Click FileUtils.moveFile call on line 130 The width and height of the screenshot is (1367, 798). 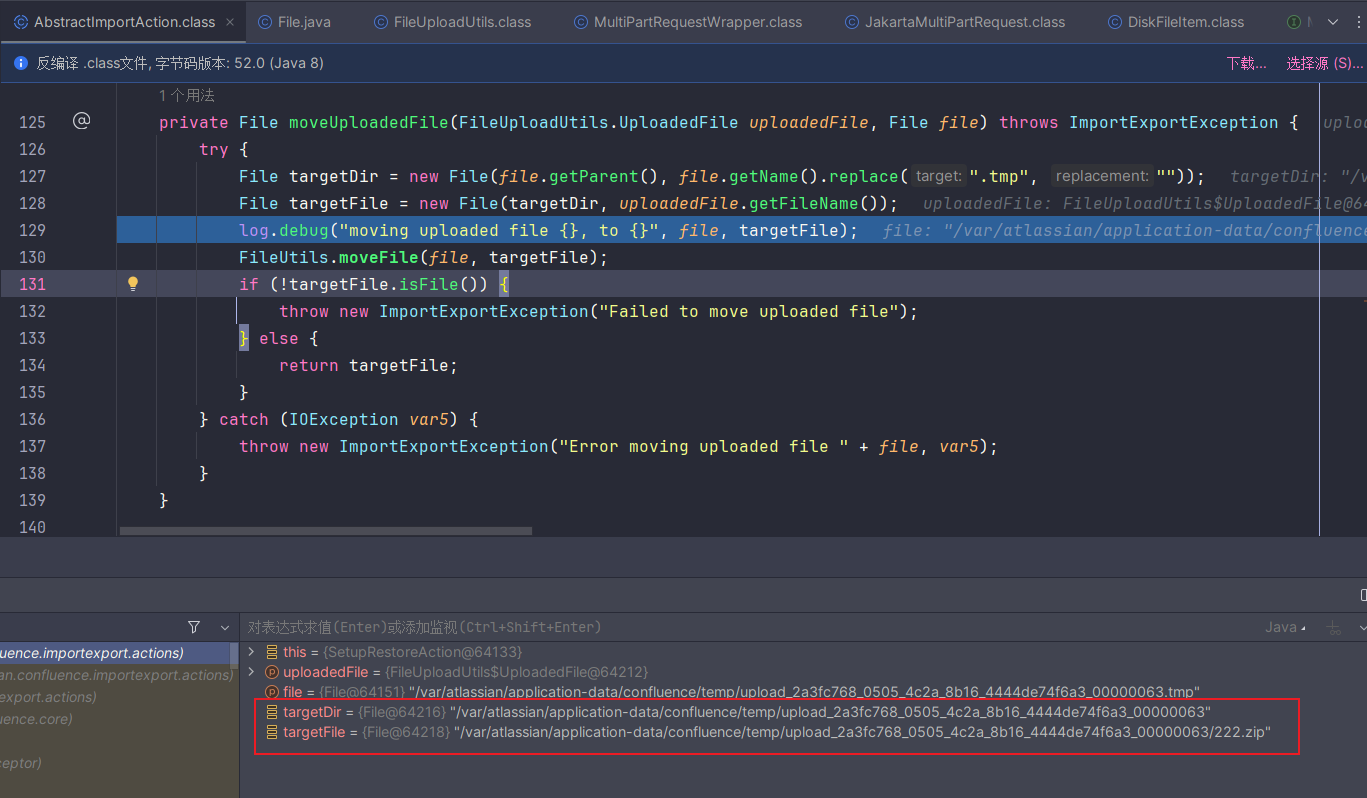click(x=423, y=257)
